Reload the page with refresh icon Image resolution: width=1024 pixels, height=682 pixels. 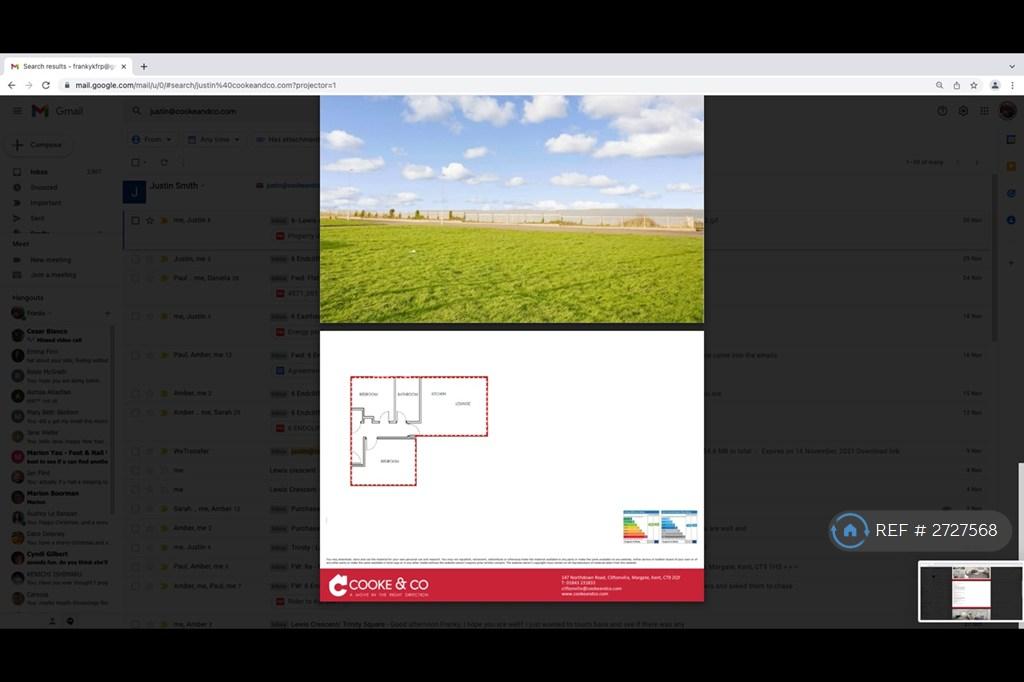(46, 86)
